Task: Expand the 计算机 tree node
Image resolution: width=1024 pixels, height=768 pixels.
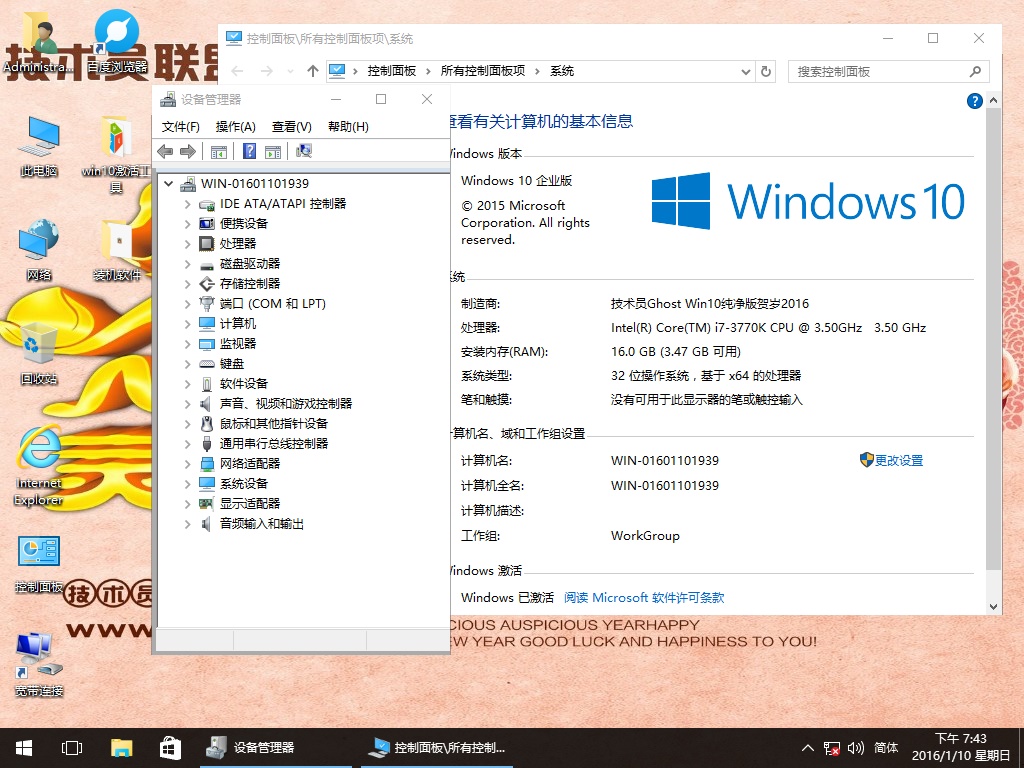Action: (187, 324)
